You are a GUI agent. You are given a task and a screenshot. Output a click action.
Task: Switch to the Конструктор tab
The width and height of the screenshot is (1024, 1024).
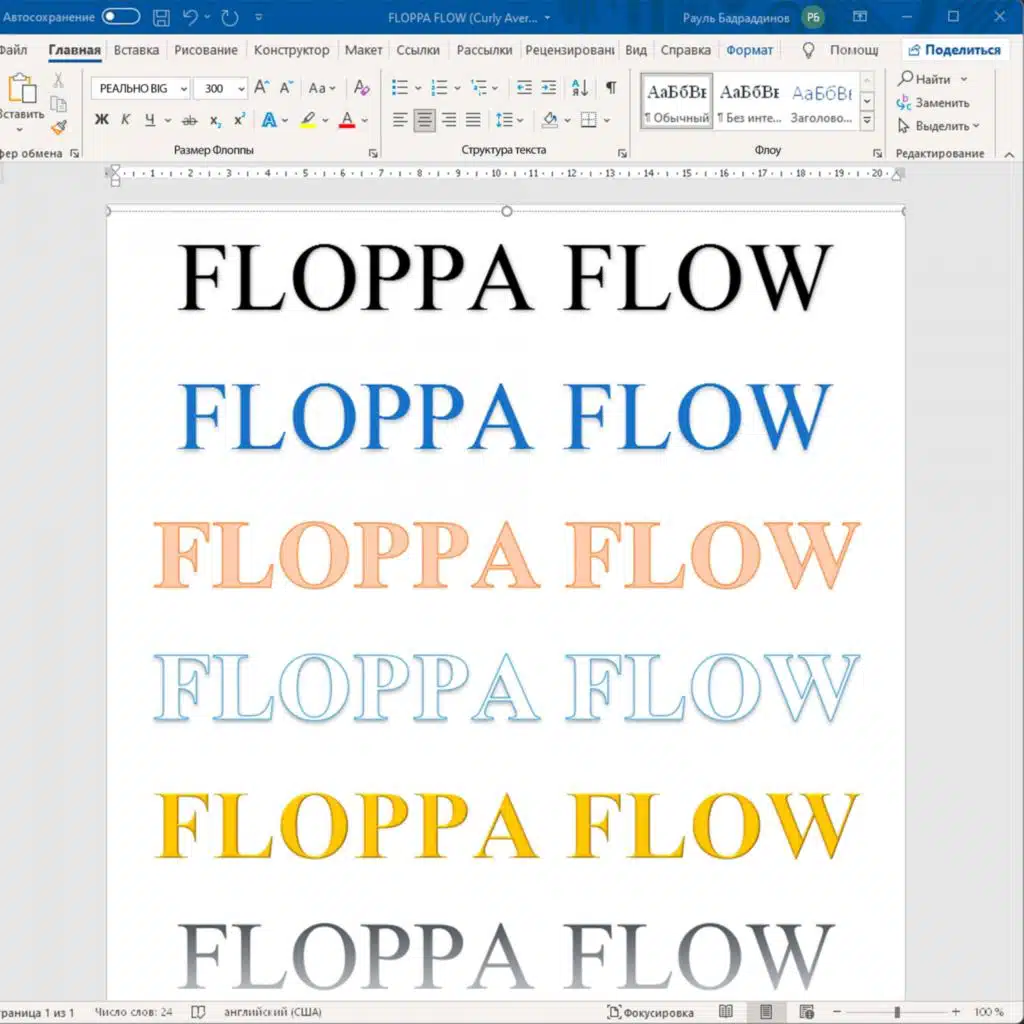[291, 50]
